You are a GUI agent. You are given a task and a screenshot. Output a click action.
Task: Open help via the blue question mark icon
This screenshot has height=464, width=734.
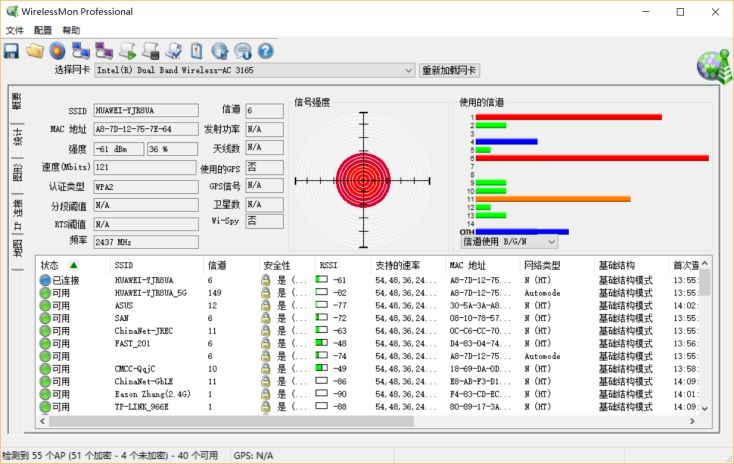[x=265, y=51]
